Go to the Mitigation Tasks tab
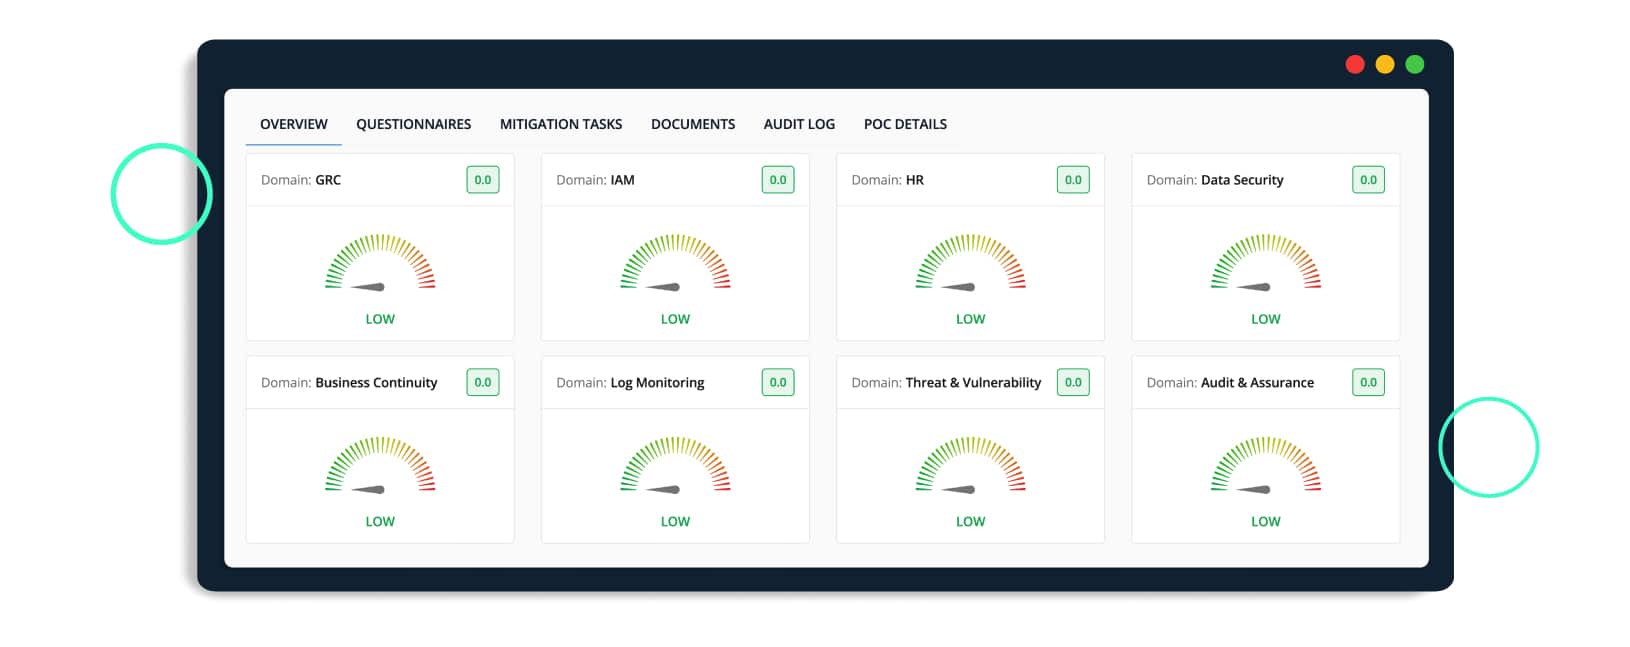This screenshot has height=647, width=1630. coord(561,124)
